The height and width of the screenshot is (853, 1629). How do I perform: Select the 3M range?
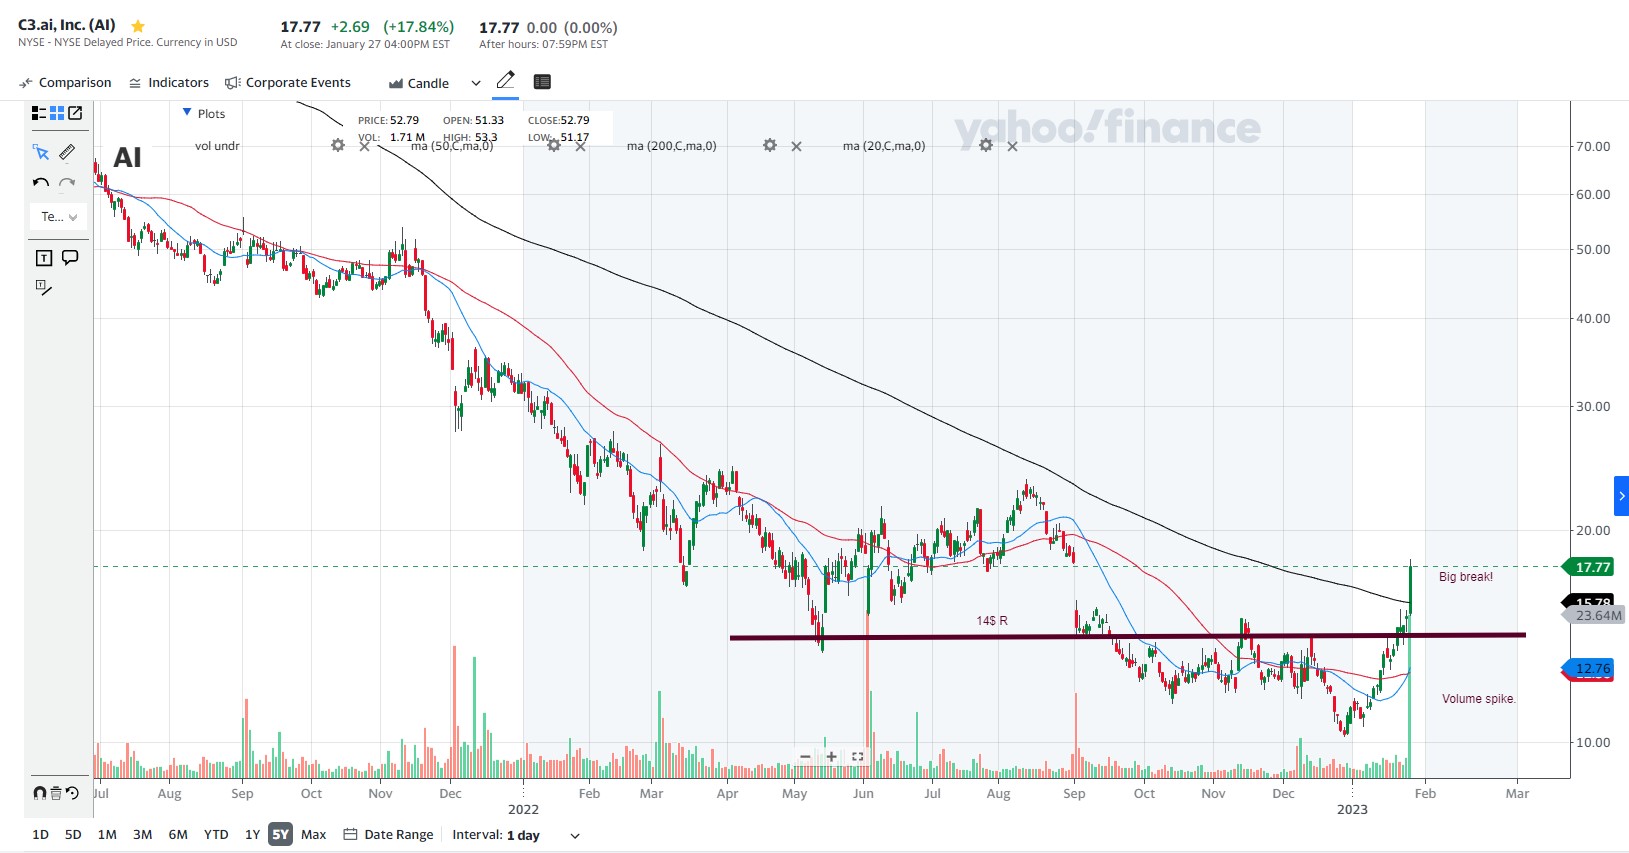pos(143,835)
